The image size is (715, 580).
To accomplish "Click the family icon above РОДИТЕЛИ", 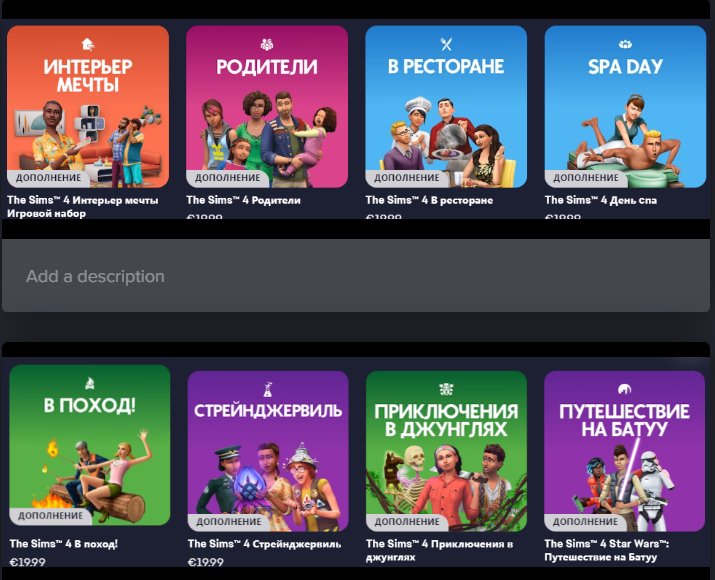I will pyautogui.click(x=267, y=44).
